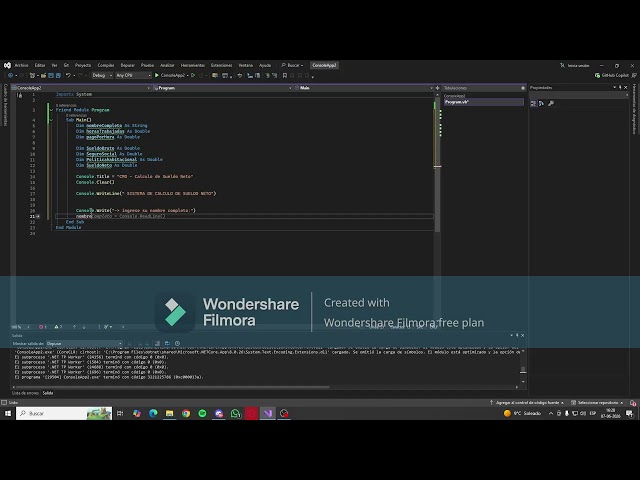The height and width of the screenshot is (480, 640).
Task: Open Google Chrome from the taskbar
Action: pos(186,413)
